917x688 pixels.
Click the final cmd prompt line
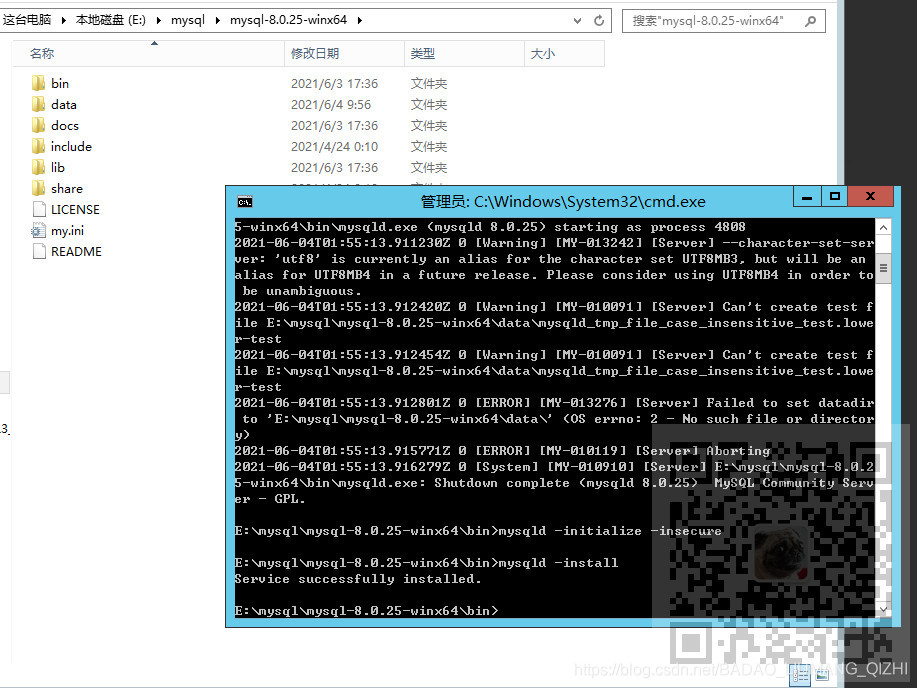pos(367,610)
